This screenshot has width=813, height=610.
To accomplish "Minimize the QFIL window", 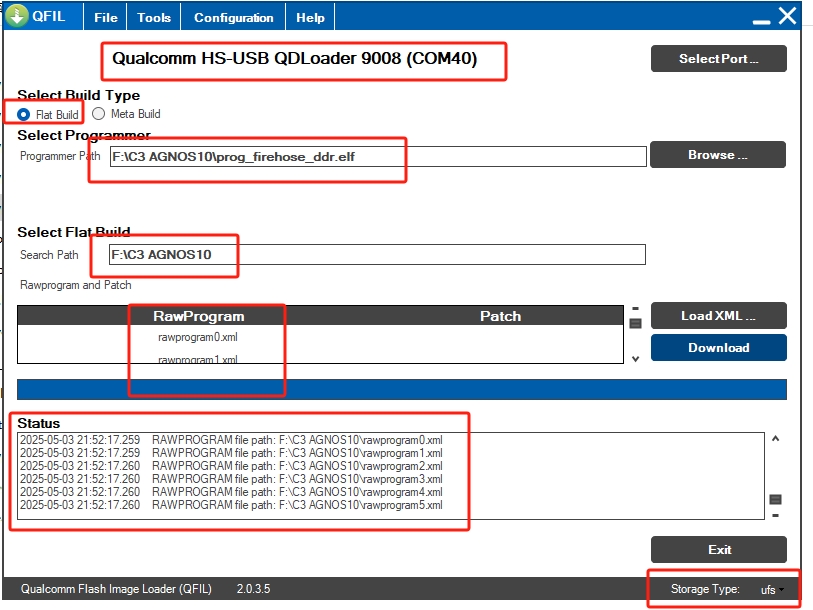I will [x=761, y=21].
